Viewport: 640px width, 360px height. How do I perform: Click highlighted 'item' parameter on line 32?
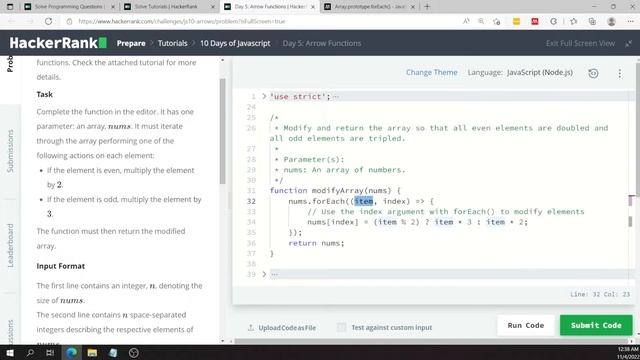pyautogui.click(x=363, y=201)
